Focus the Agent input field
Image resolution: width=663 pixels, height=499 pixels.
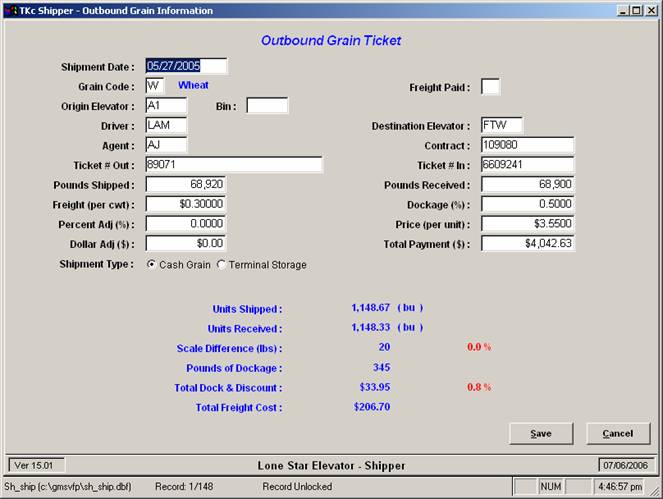pos(166,145)
